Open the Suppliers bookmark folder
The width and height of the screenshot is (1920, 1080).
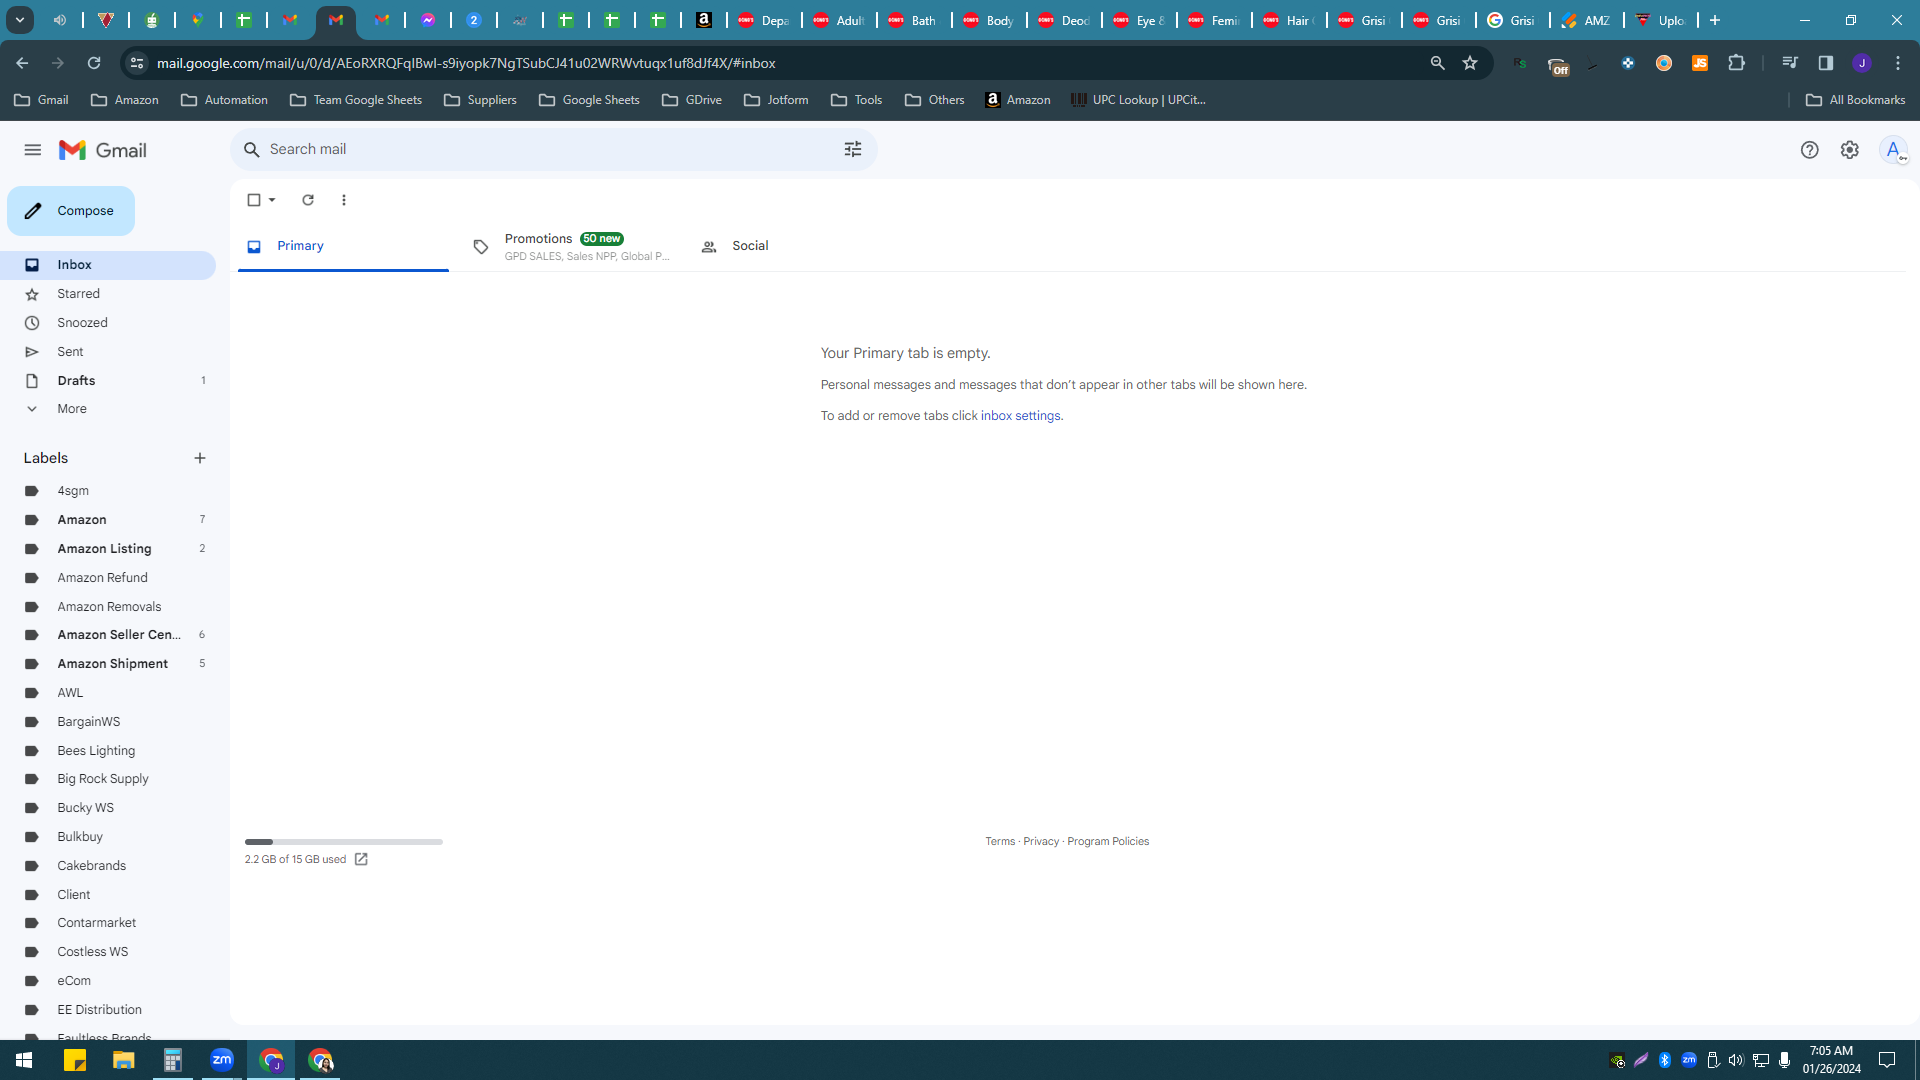[480, 100]
